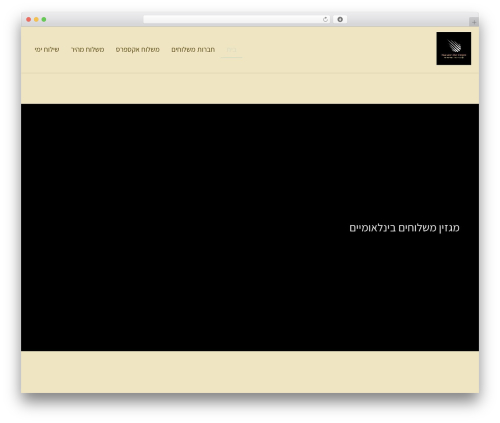Click the heading מגזין משלוחים בינלאומיים
The height and width of the screenshot is (423, 500).
tap(404, 228)
